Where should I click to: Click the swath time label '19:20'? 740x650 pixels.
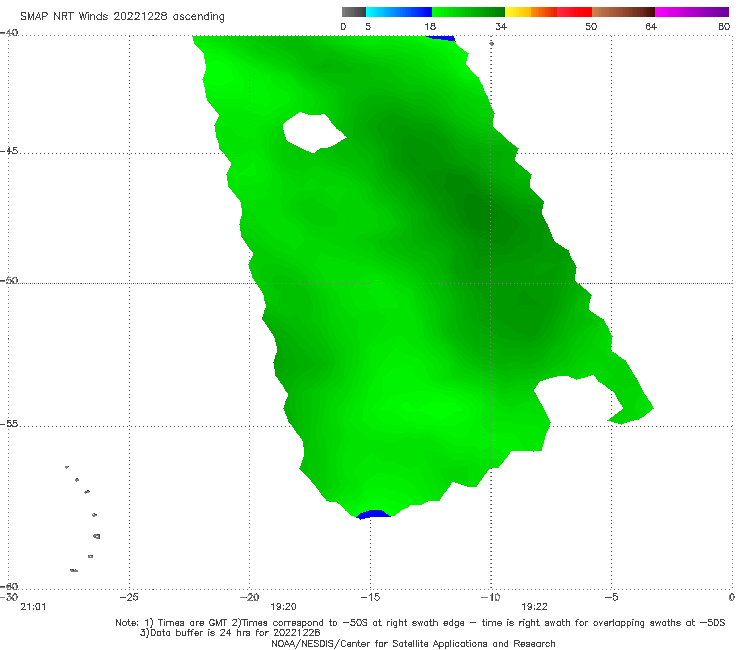tap(283, 607)
